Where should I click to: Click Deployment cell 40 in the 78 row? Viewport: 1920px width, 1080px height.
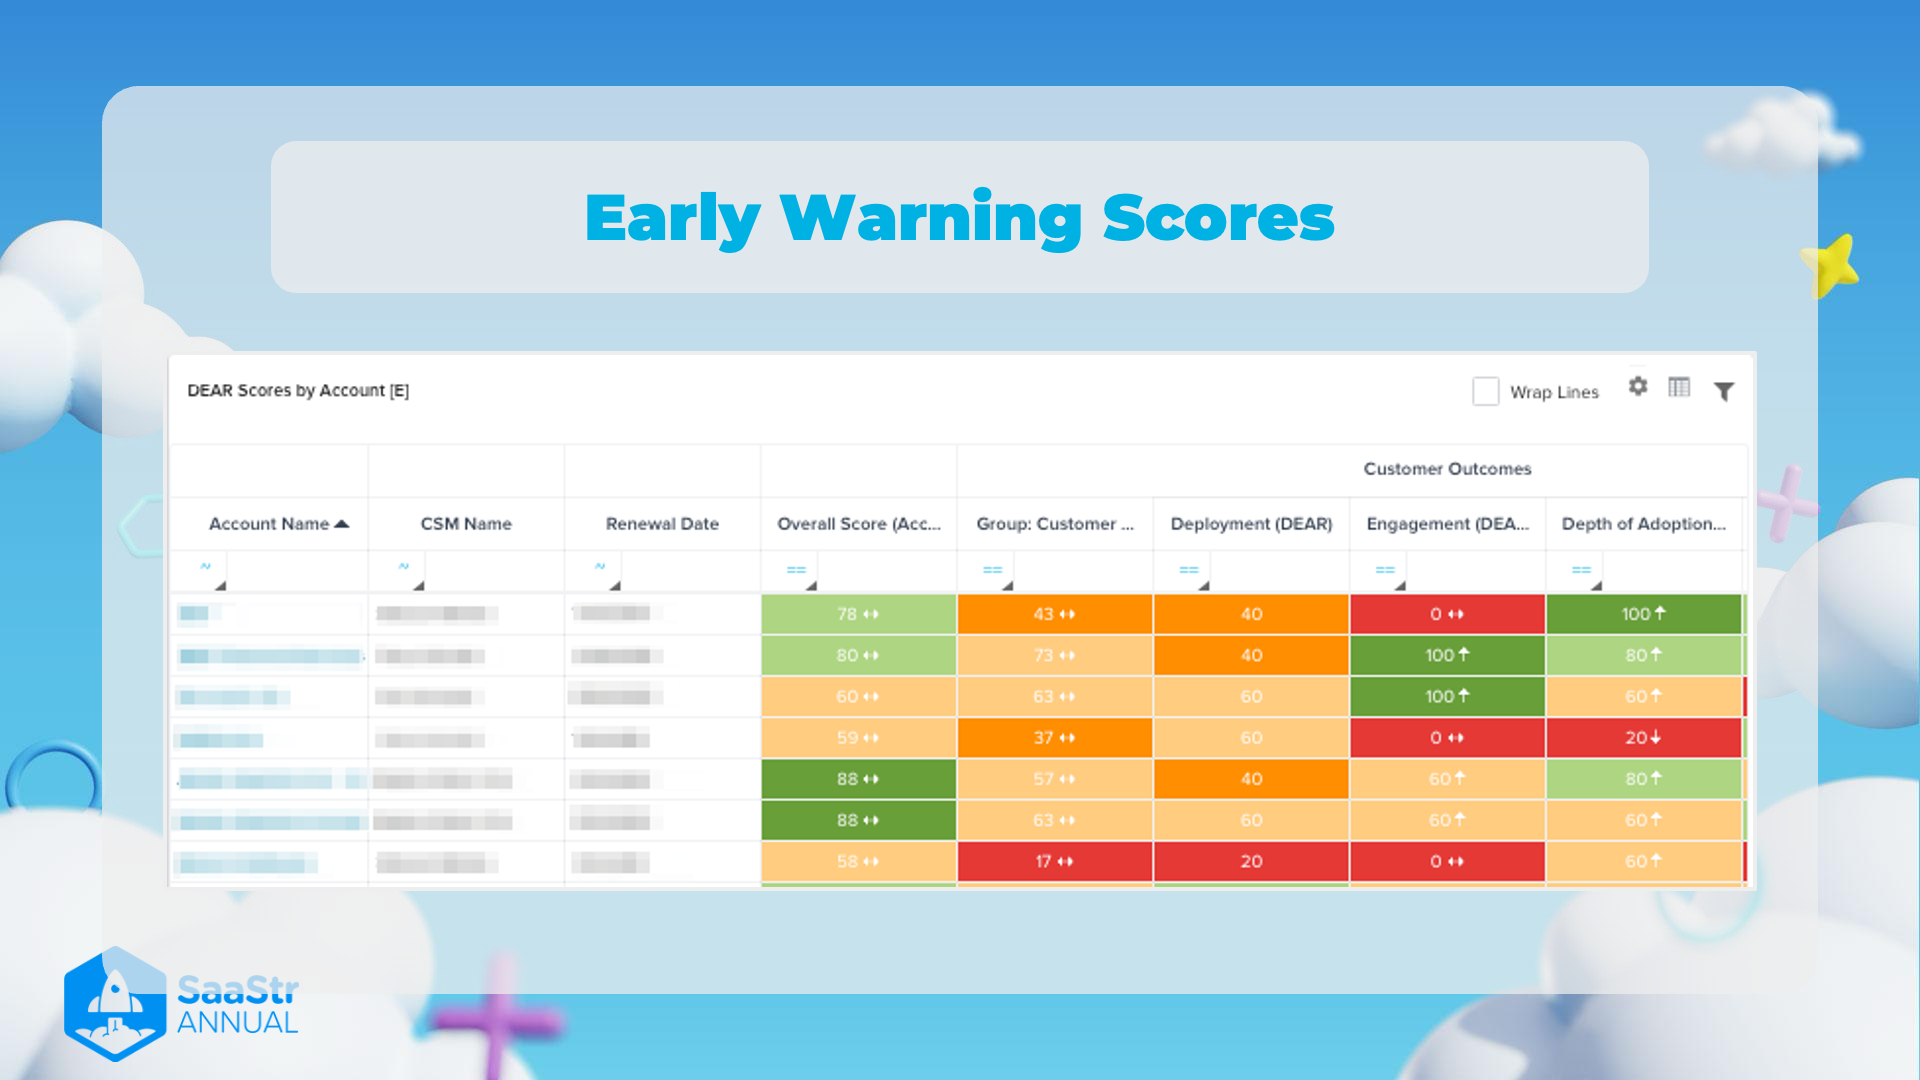click(x=1251, y=614)
